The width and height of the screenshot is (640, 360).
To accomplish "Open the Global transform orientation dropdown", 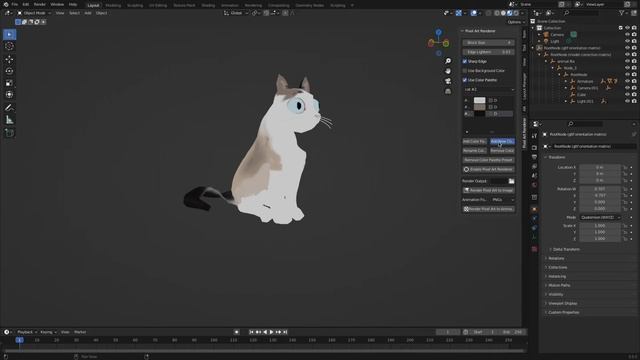I will click(x=236, y=13).
